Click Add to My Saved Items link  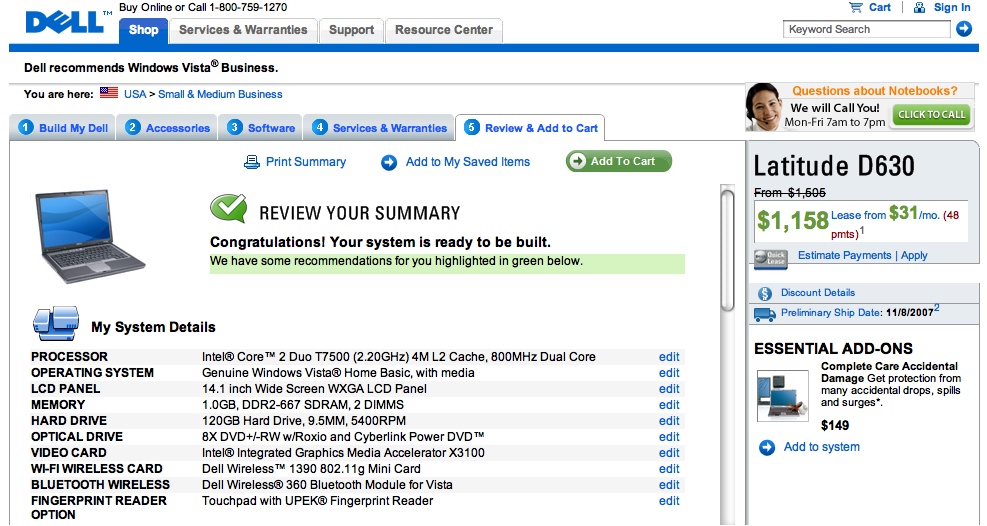[468, 162]
